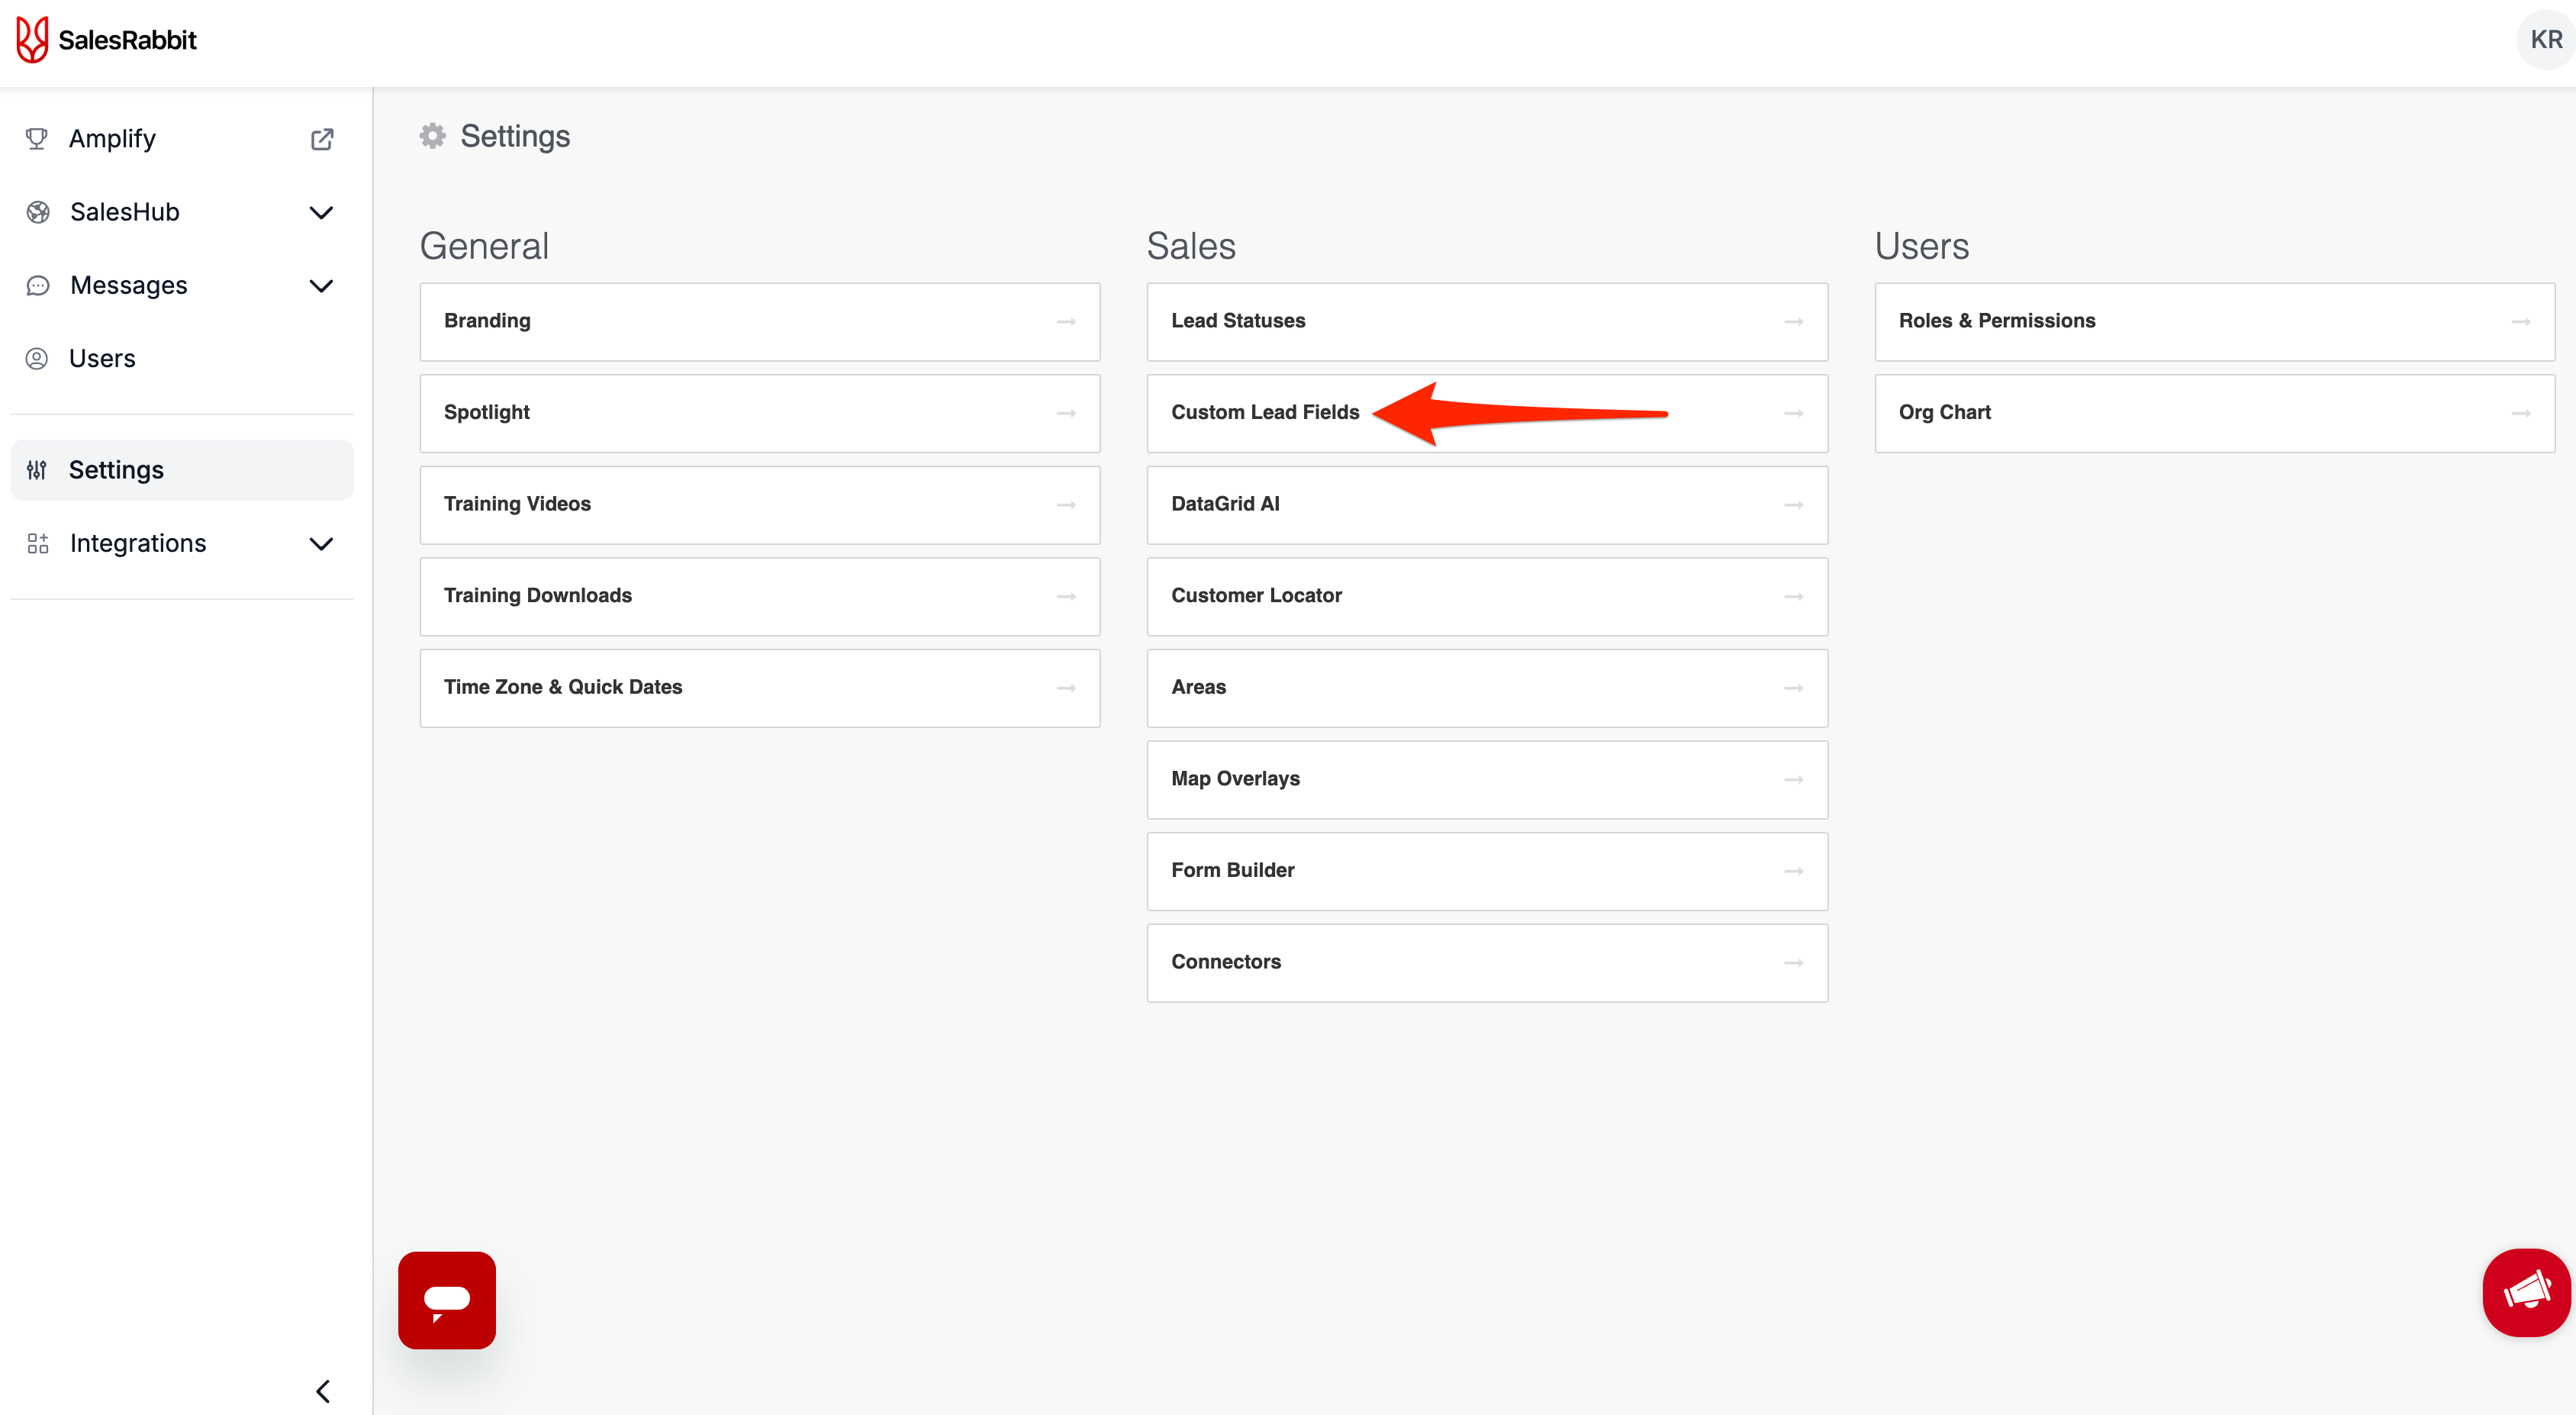2576x1415 pixels.
Task: Open the red megaphone announcements button
Action: (x=2526, y=1292)
